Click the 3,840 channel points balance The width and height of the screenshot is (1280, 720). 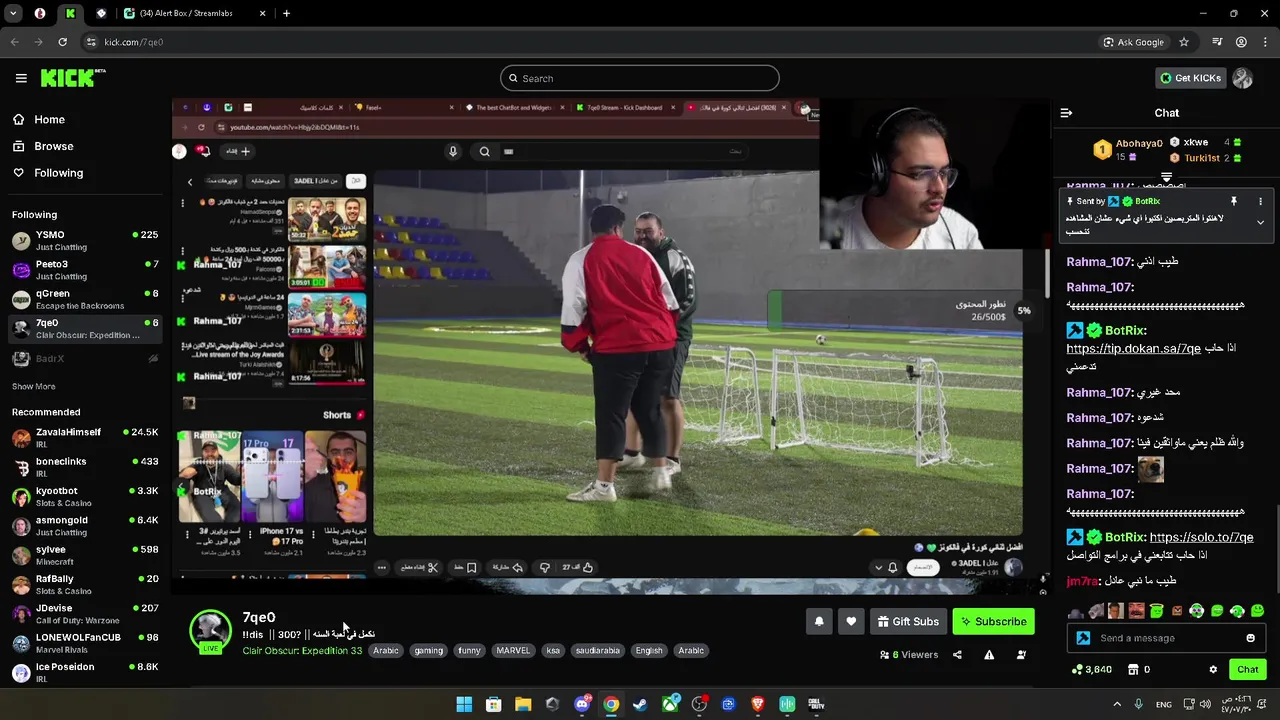1091,670
